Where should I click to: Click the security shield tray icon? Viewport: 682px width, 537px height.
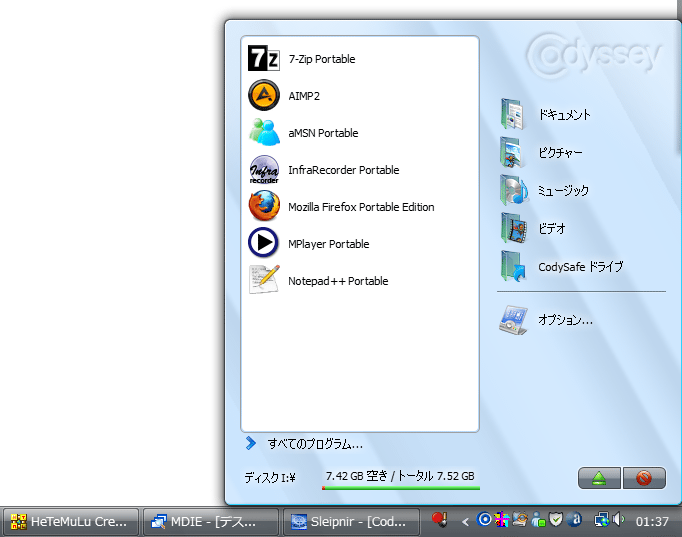556,519
